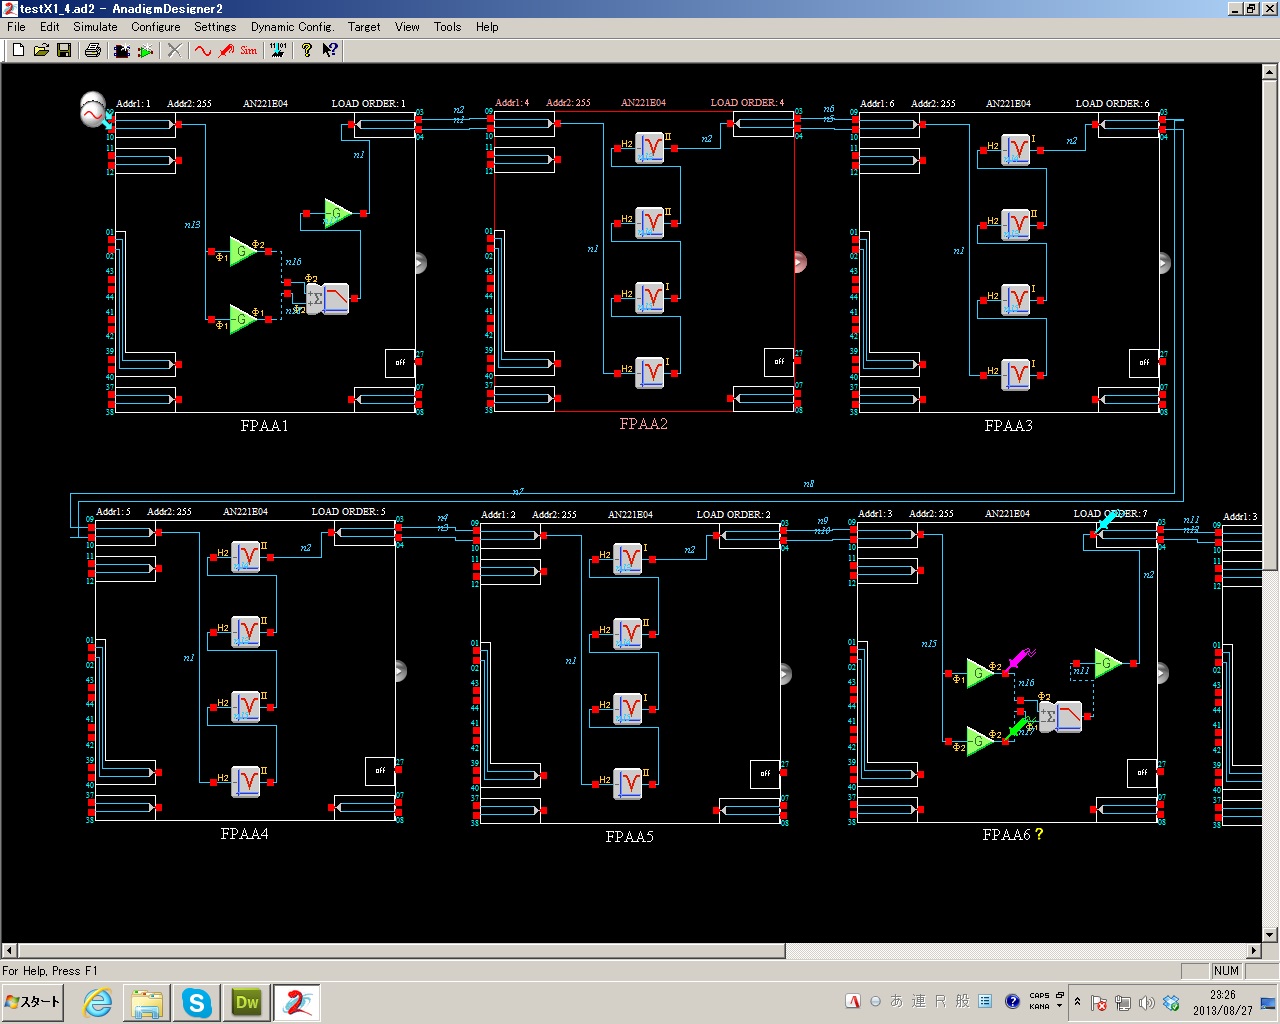Click the red Sim toolbar button

[x=248, y=50]
